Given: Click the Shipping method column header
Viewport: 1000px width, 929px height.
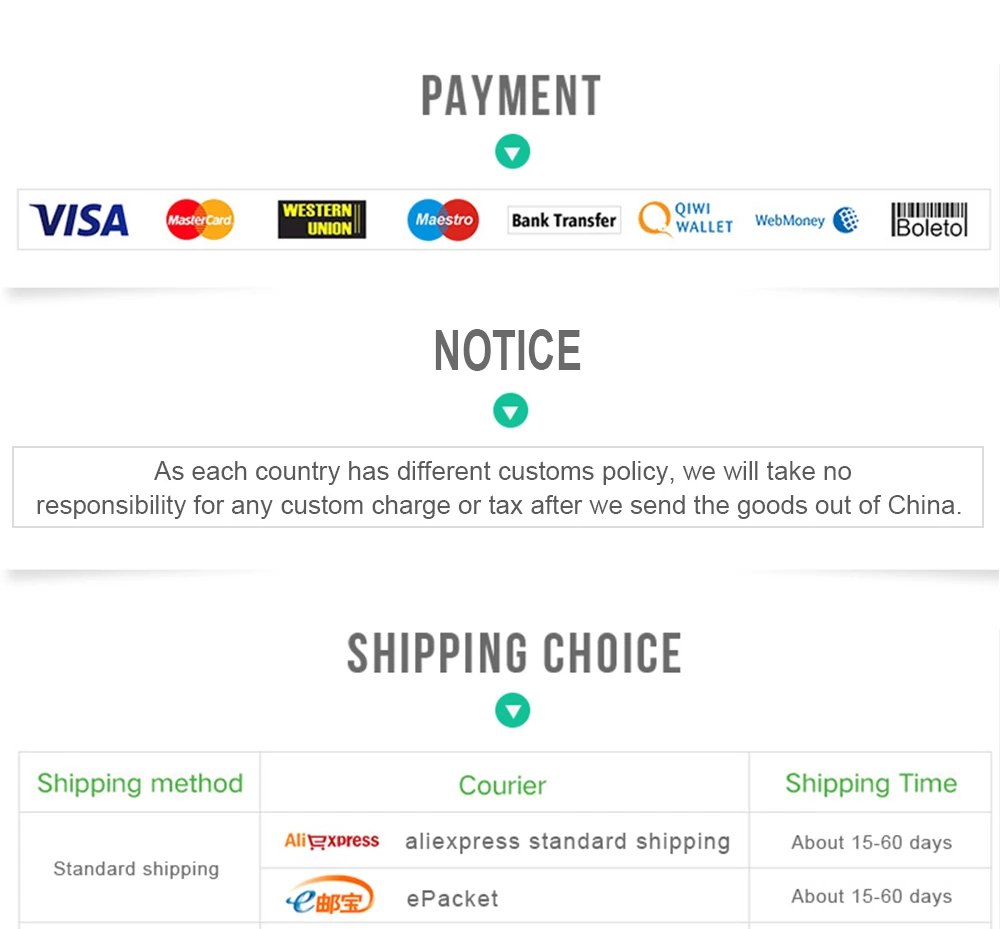Looking at the screenshot, I should (x=140, y=784).
